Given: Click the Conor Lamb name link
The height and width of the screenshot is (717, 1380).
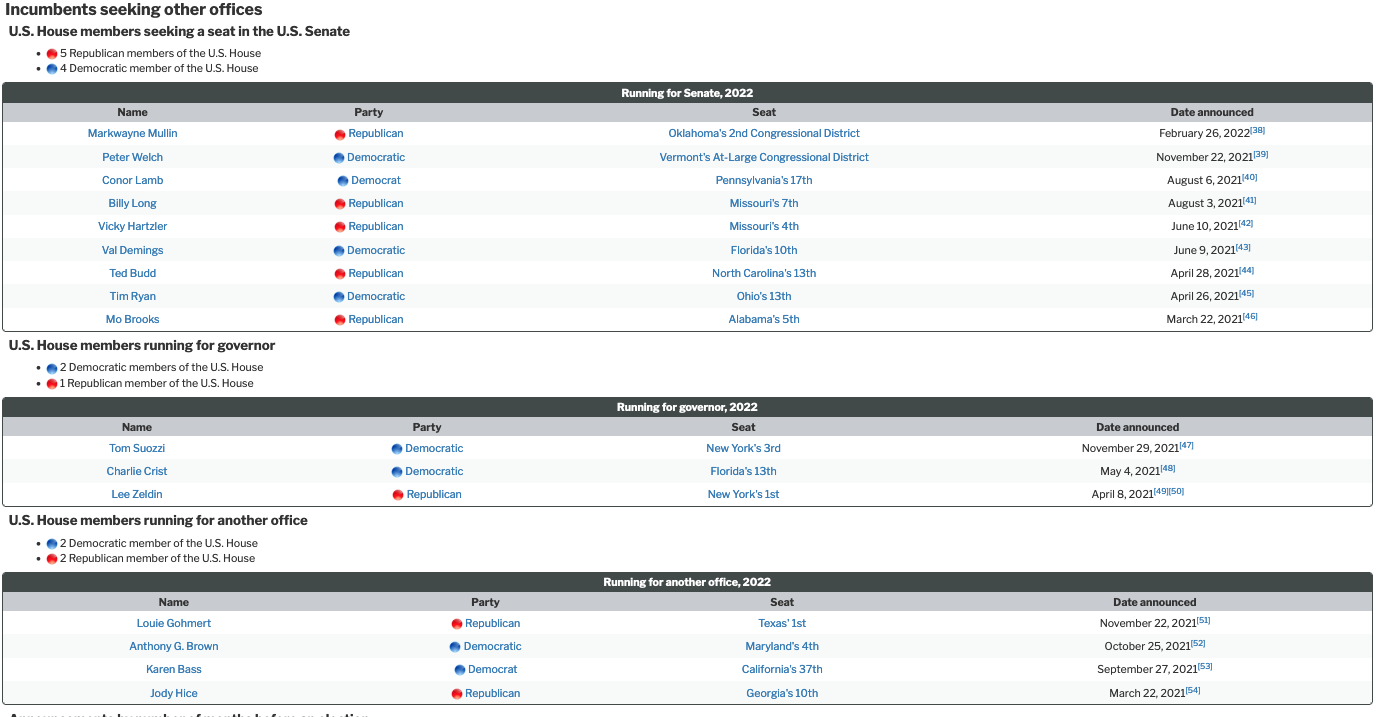Looking at the screenshot, I should point(132,180).
